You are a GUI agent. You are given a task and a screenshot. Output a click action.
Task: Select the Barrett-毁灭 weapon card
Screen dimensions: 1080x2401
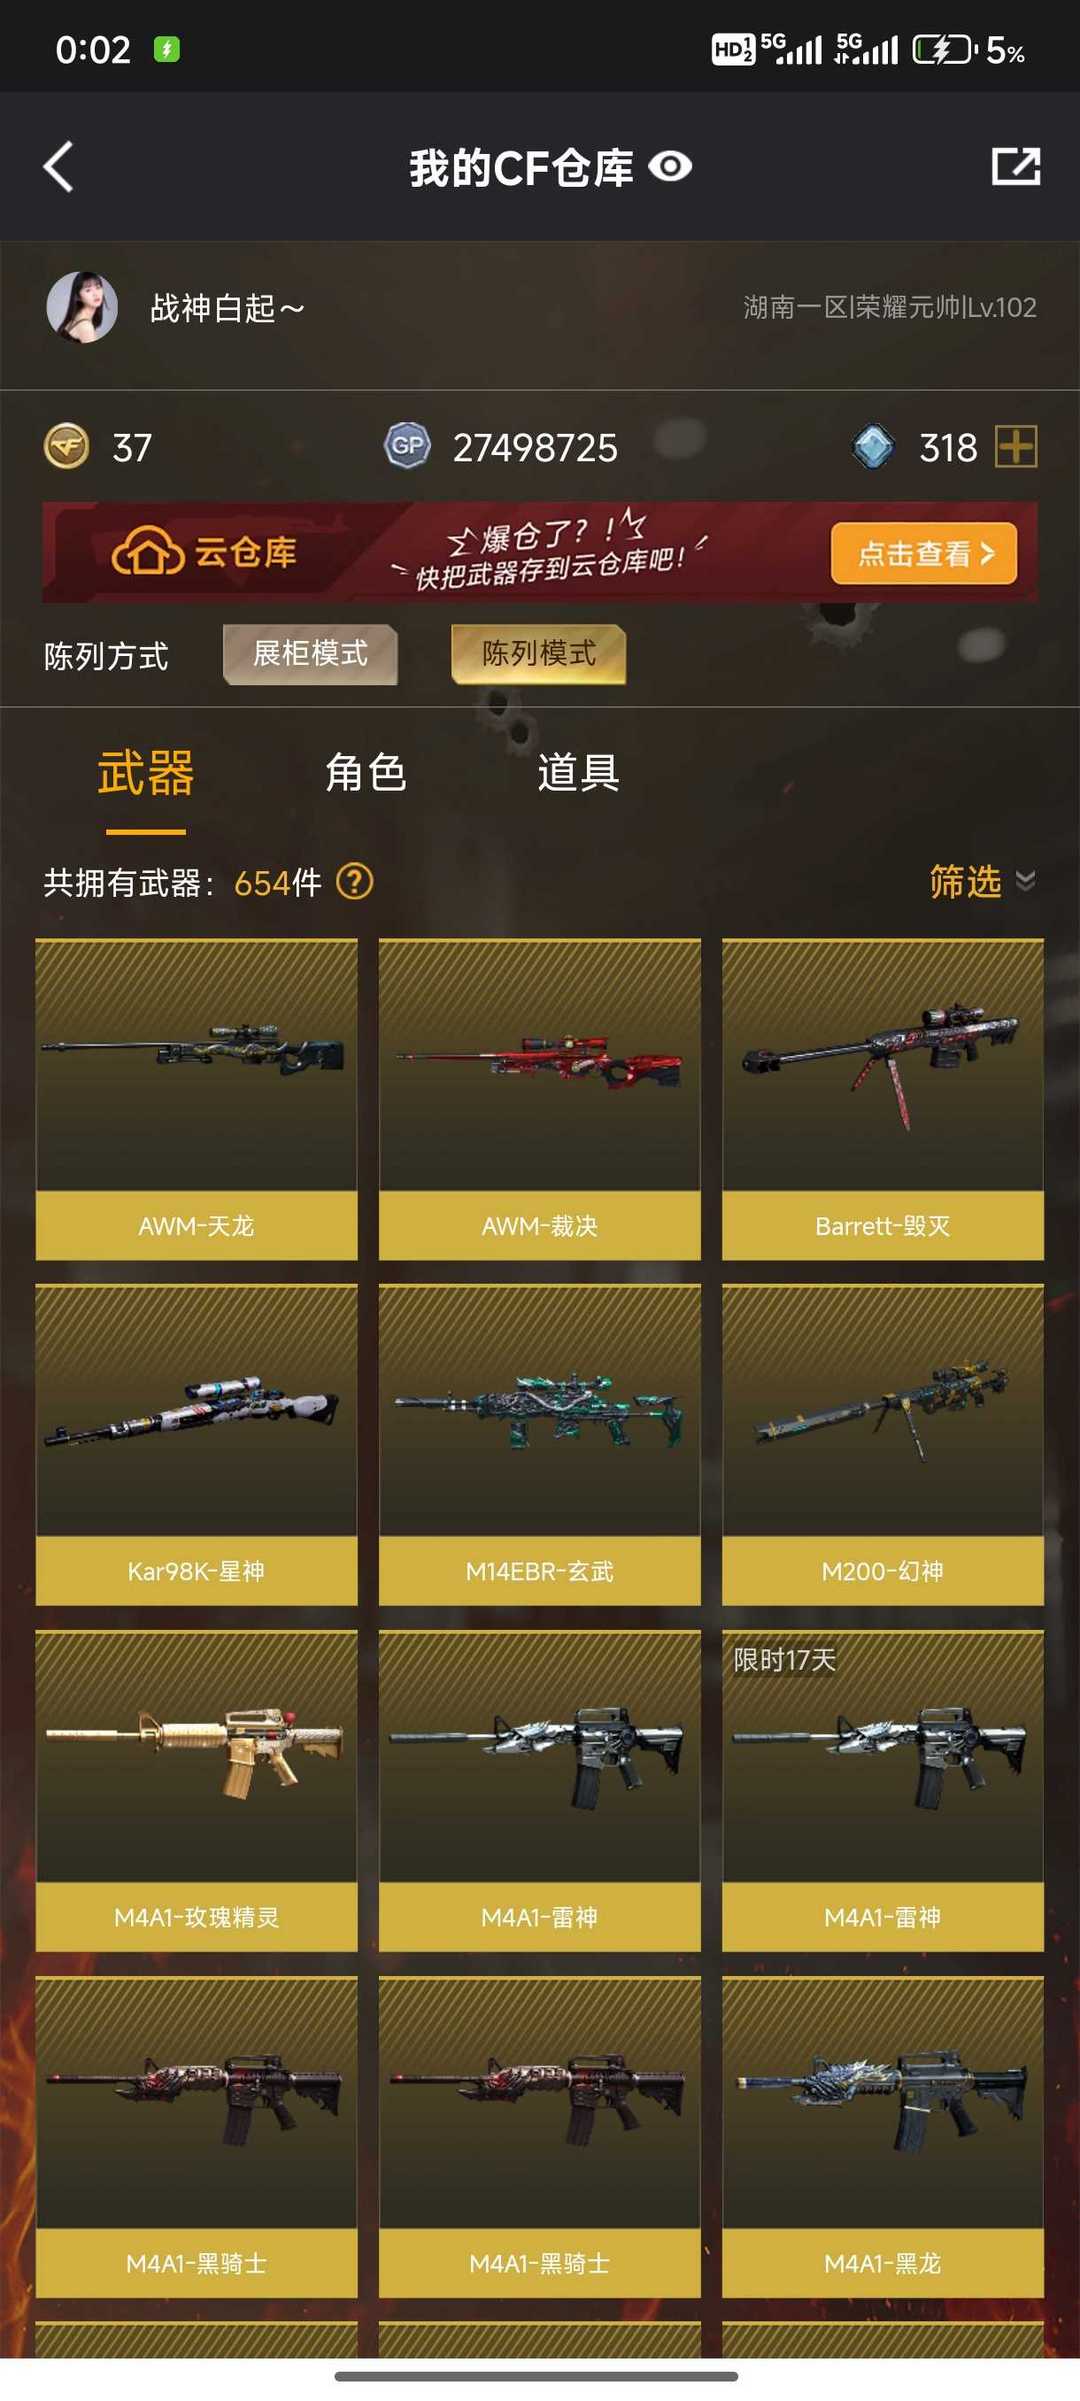883,1099
